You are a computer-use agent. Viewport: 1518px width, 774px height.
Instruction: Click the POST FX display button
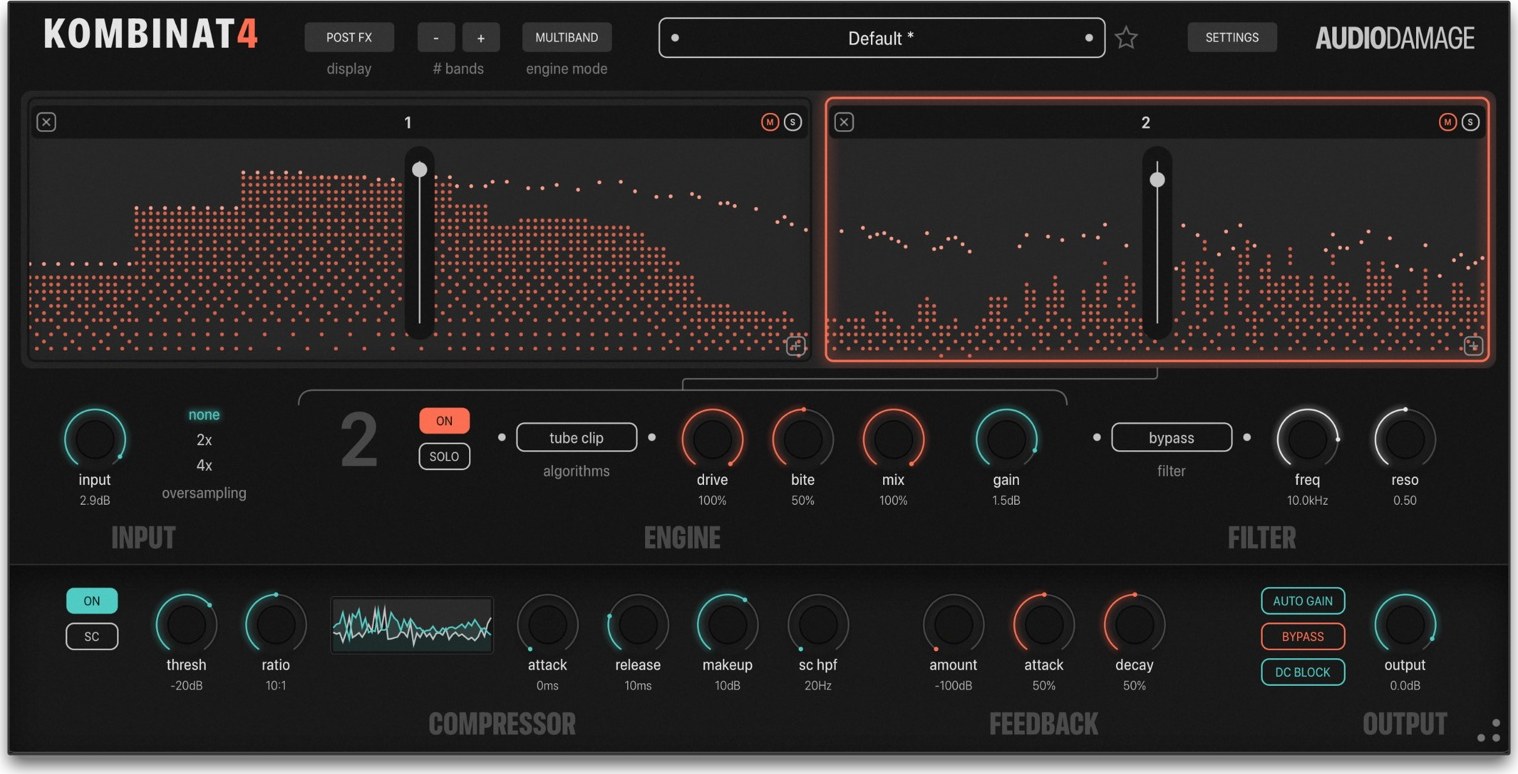point(349,37)
